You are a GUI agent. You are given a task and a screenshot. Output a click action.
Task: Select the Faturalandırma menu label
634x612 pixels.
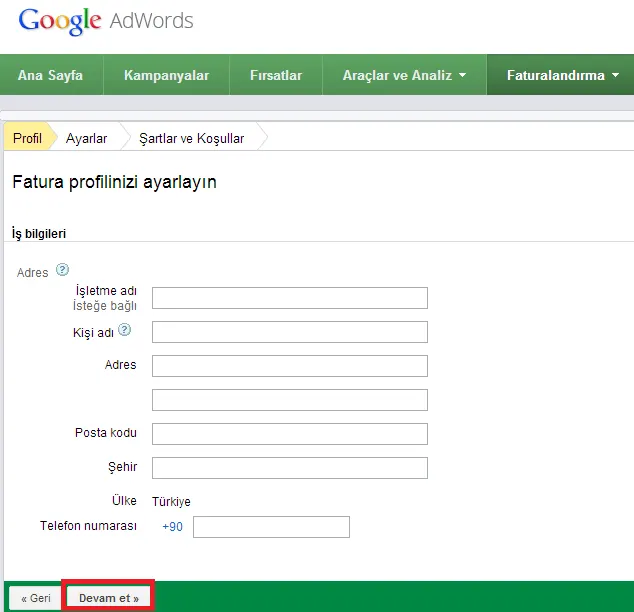(556, 75)
